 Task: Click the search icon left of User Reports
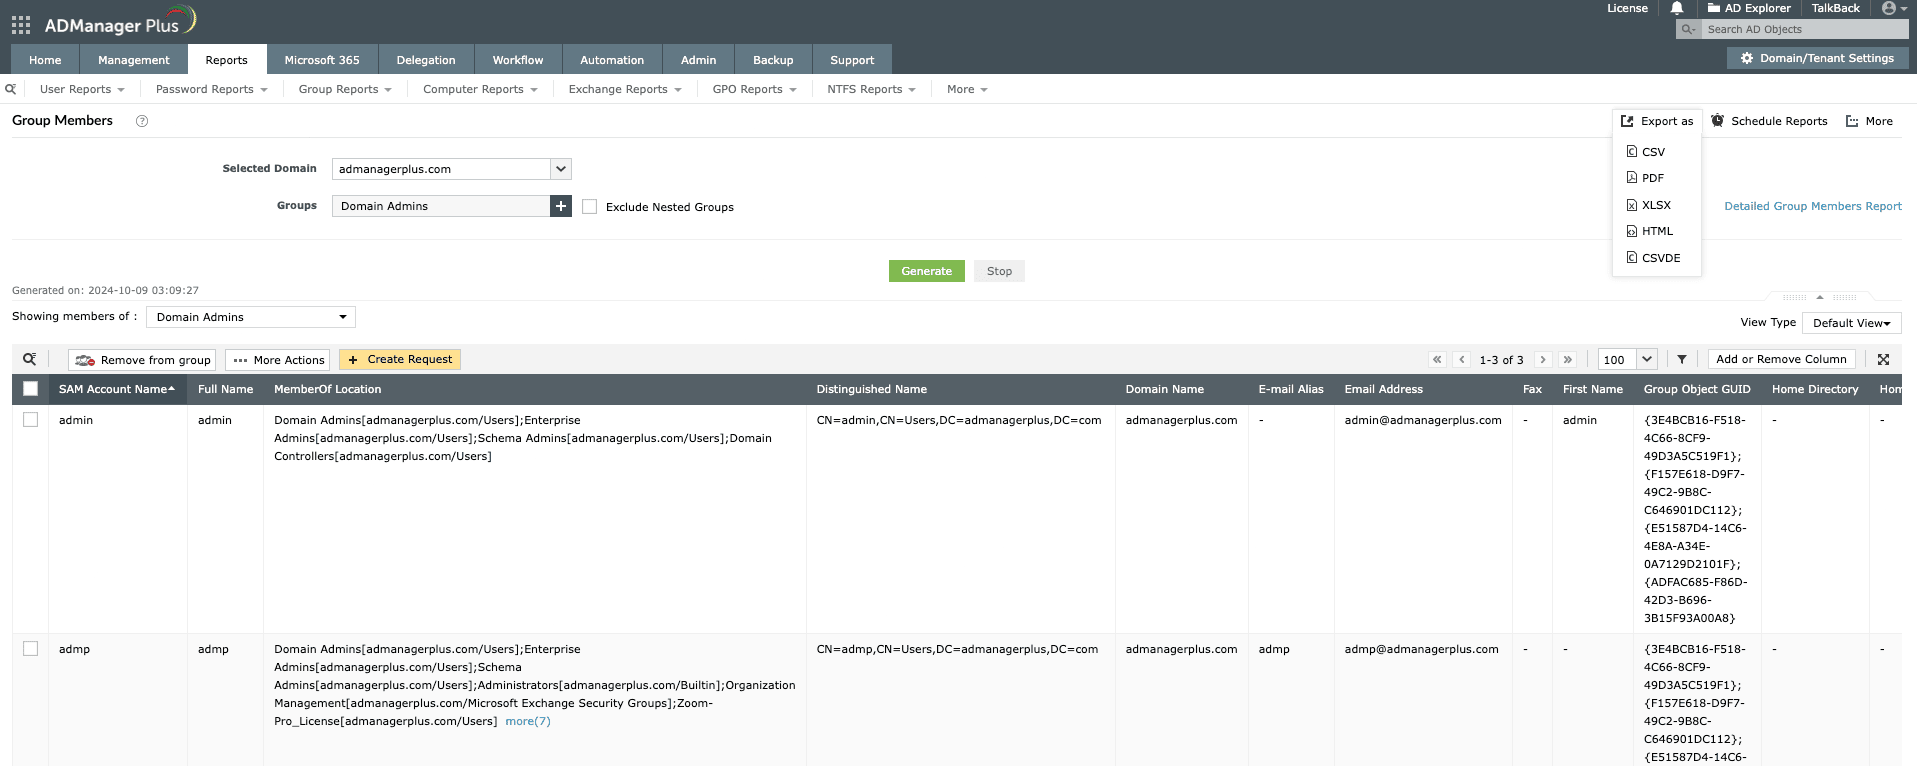11,89
